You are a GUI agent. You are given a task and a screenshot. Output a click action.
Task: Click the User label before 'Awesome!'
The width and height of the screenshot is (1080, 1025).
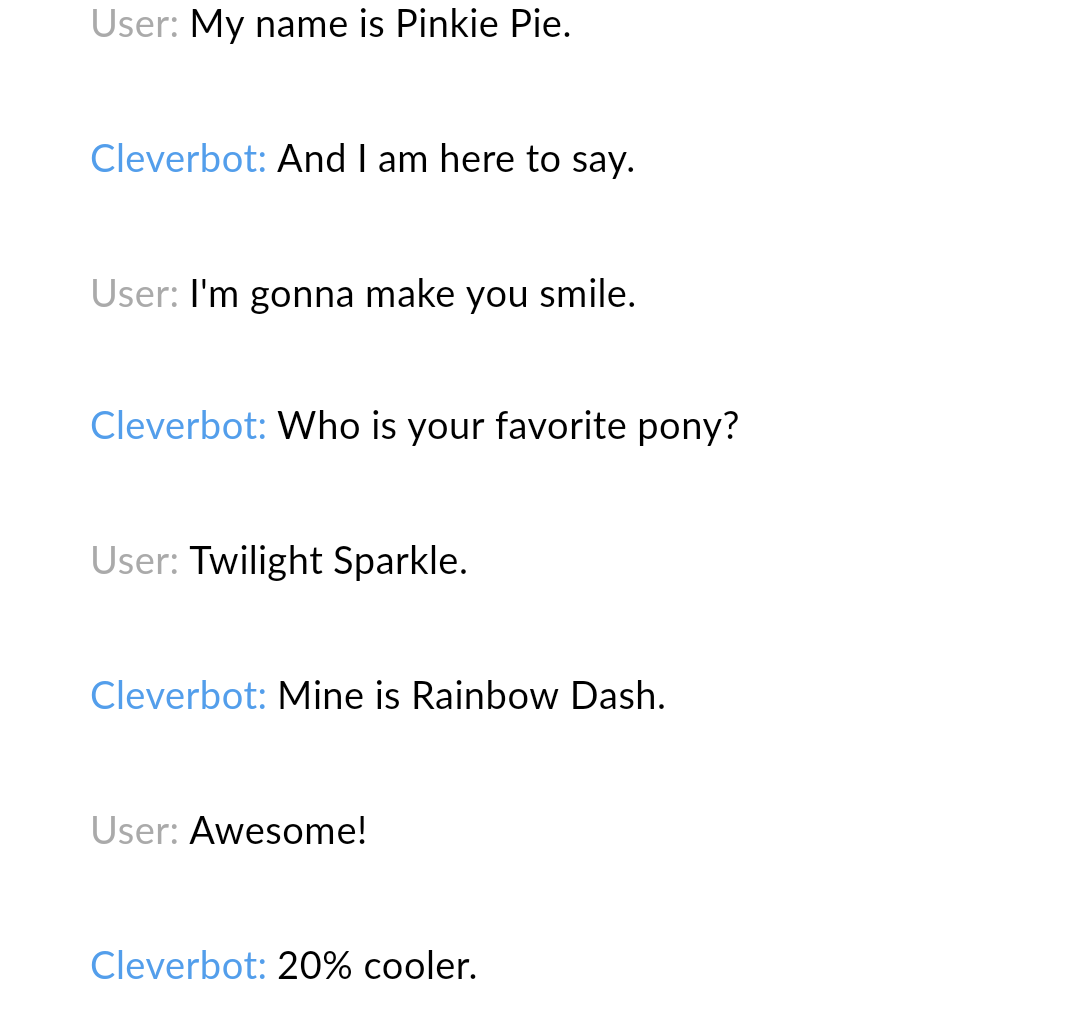click(x=134, y=831)
